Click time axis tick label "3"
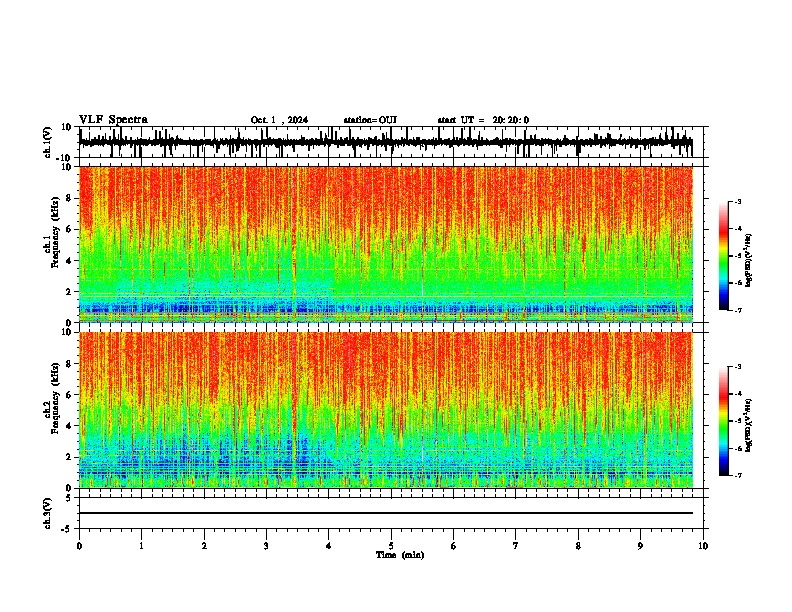Image resolution: width=792 pixels, height=612 pixels. tap(266, 546)
